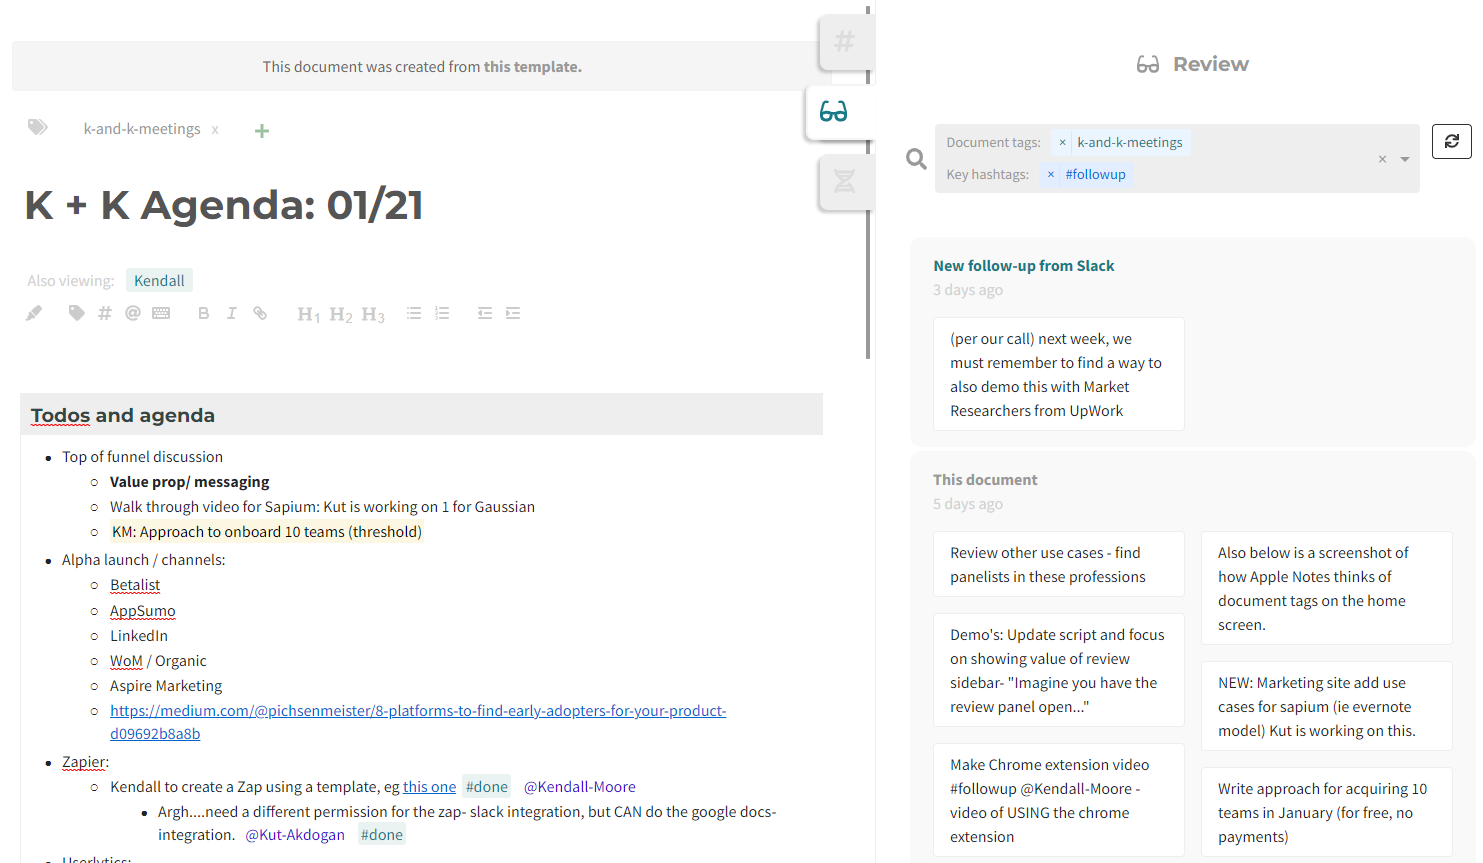Click the document vertical scrollbar
The image size is (1483, 863).
[x=868, y=200]
